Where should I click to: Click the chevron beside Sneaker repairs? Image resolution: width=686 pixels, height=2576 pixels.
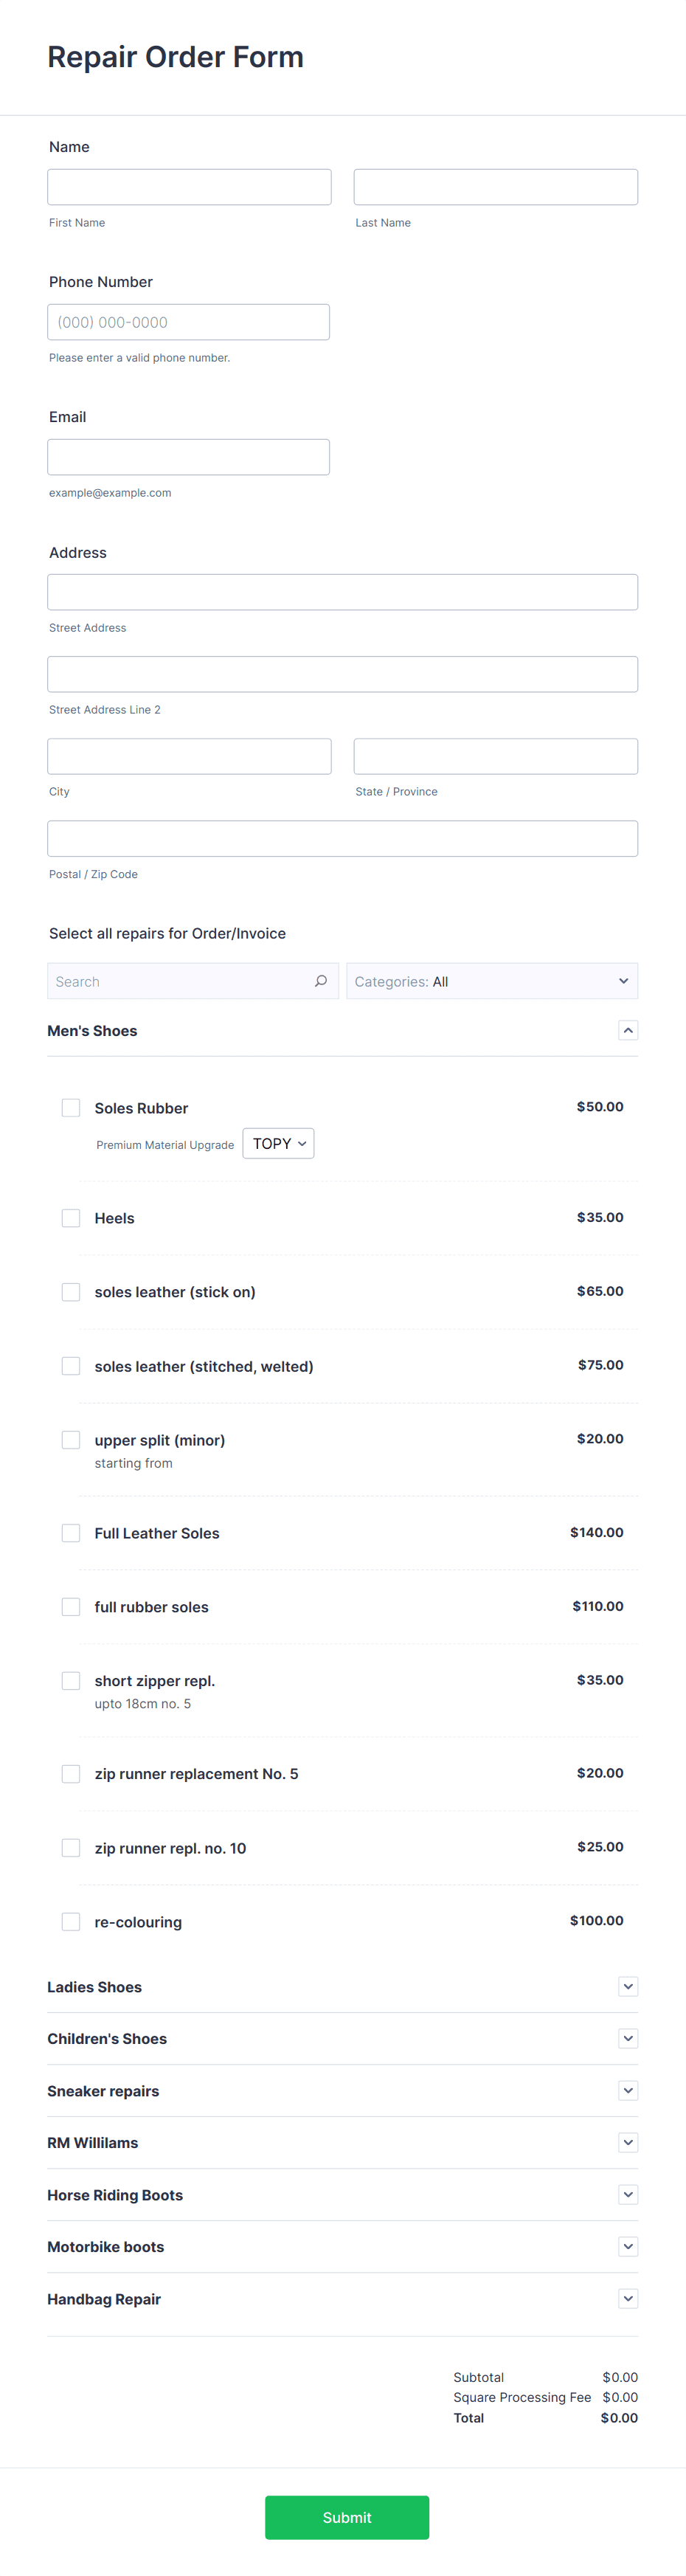click(628, 2090)
